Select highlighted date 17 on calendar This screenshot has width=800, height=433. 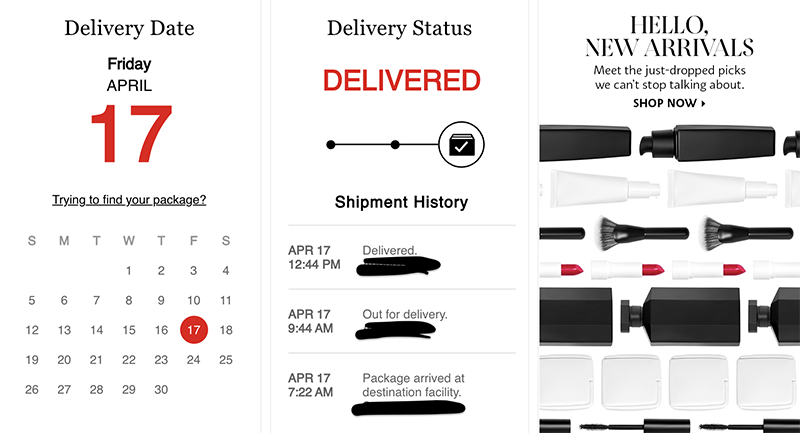(x=193, y=329)
